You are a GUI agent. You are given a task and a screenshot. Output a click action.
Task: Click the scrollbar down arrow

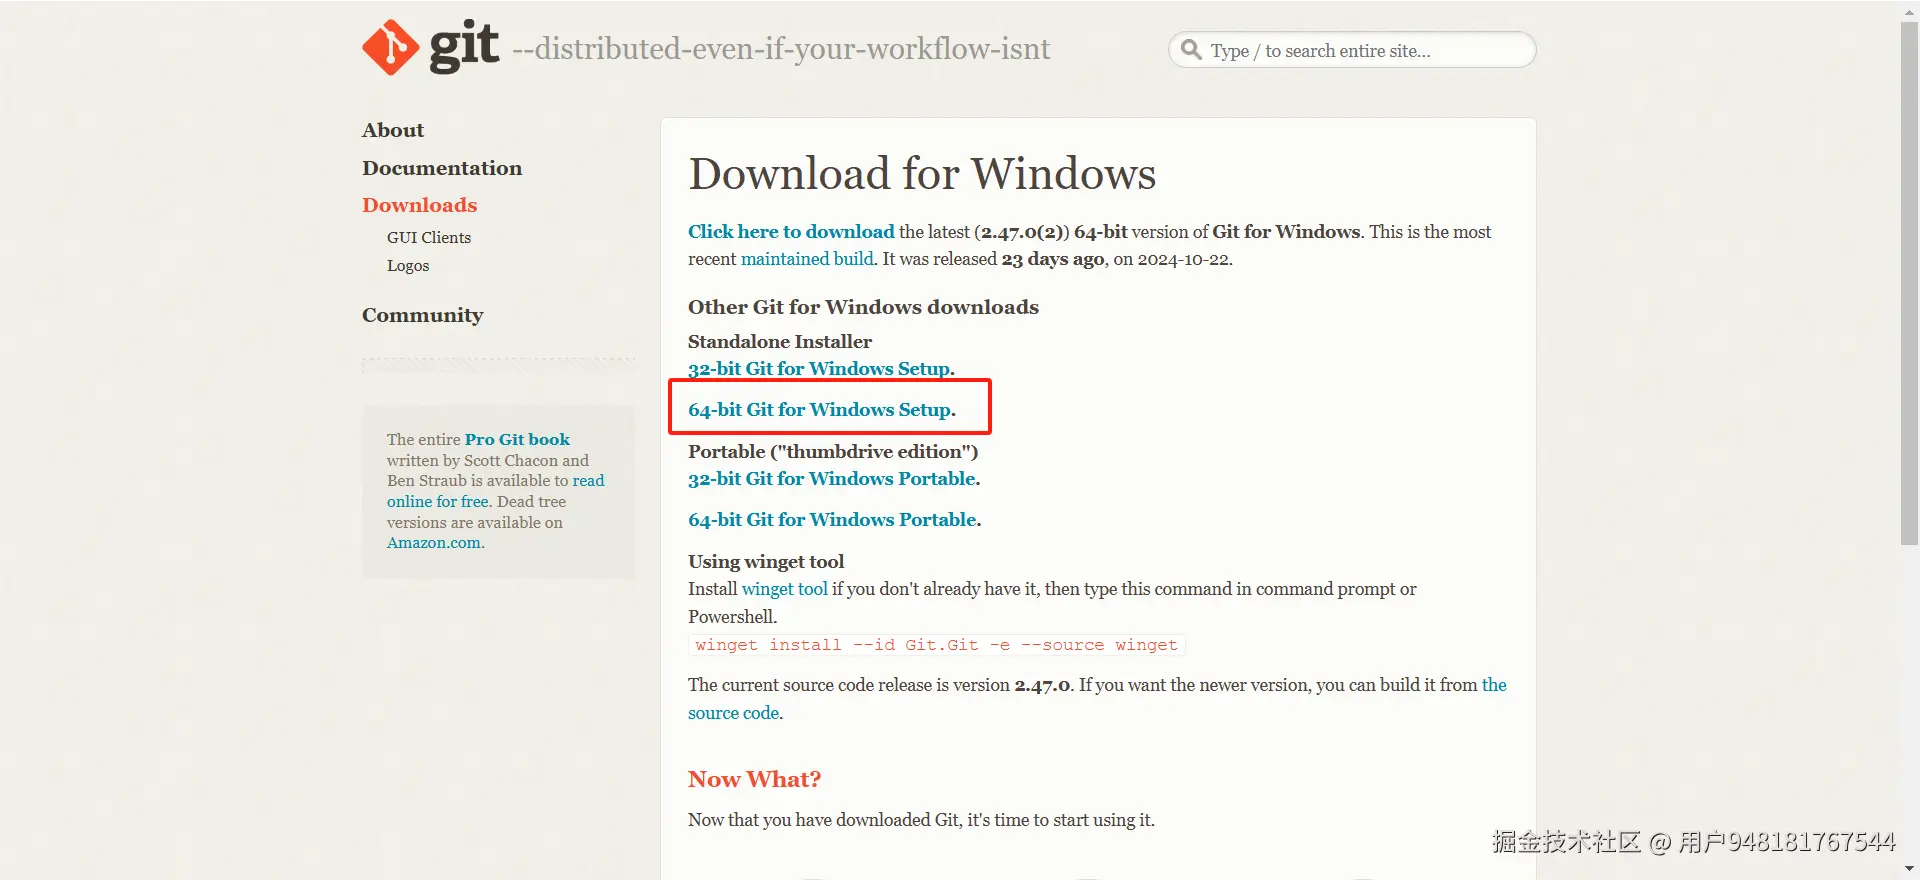(x=1910, y=870)
